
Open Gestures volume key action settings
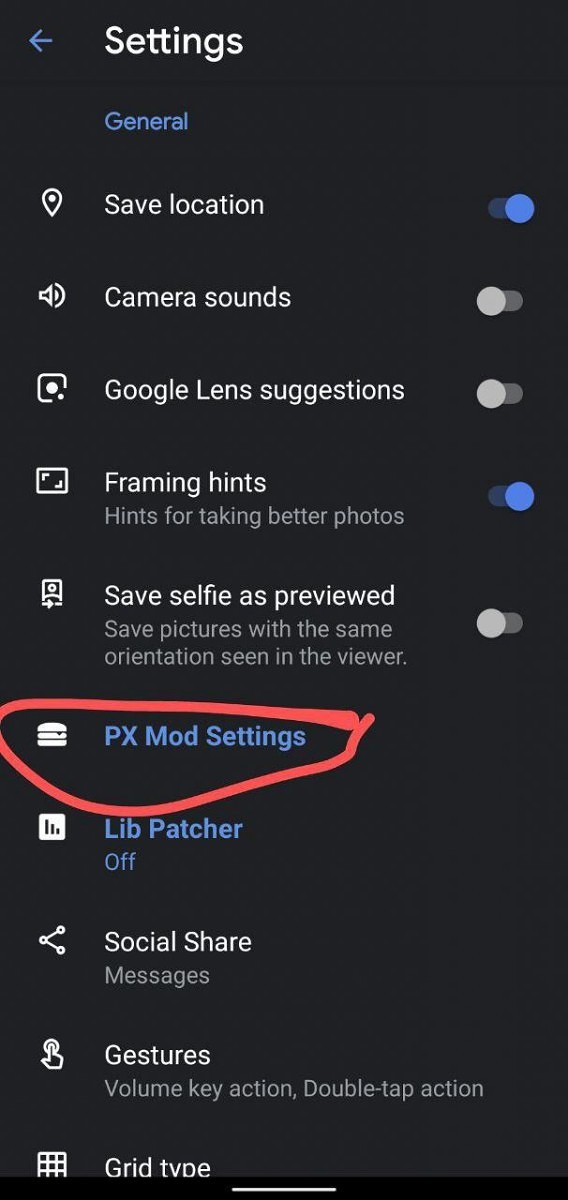coord(284,1070)
